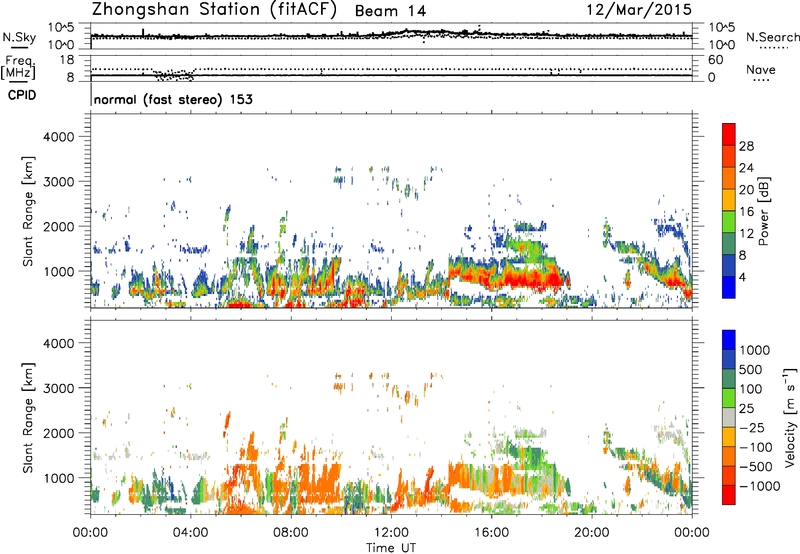Click the "28" power colorbar label
Image resolution: width=800 pixels, height=554 pixels.
point(746,146)
